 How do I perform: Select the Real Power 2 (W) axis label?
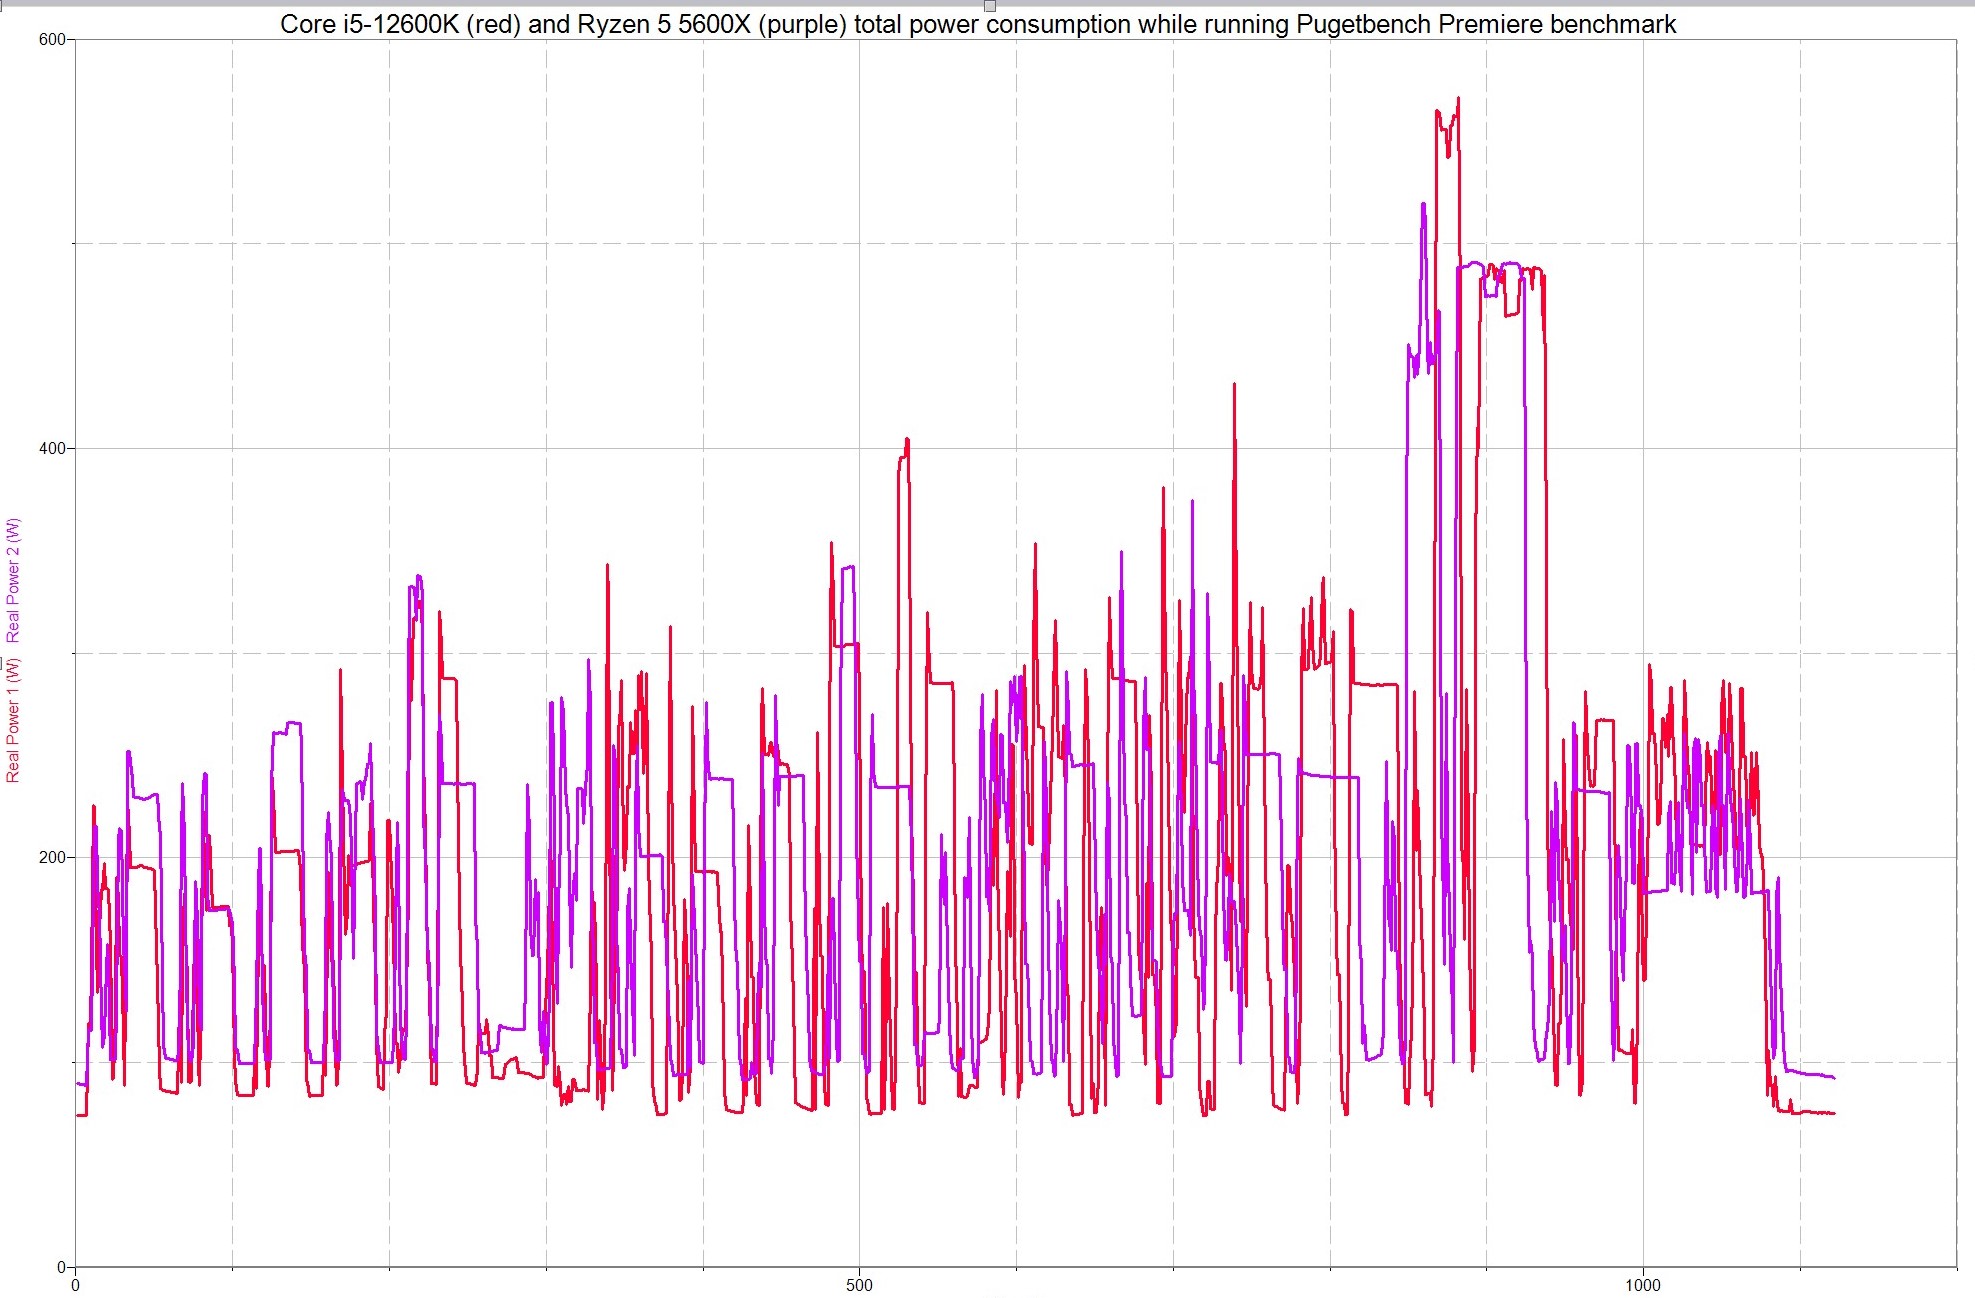tap(12, 580)
